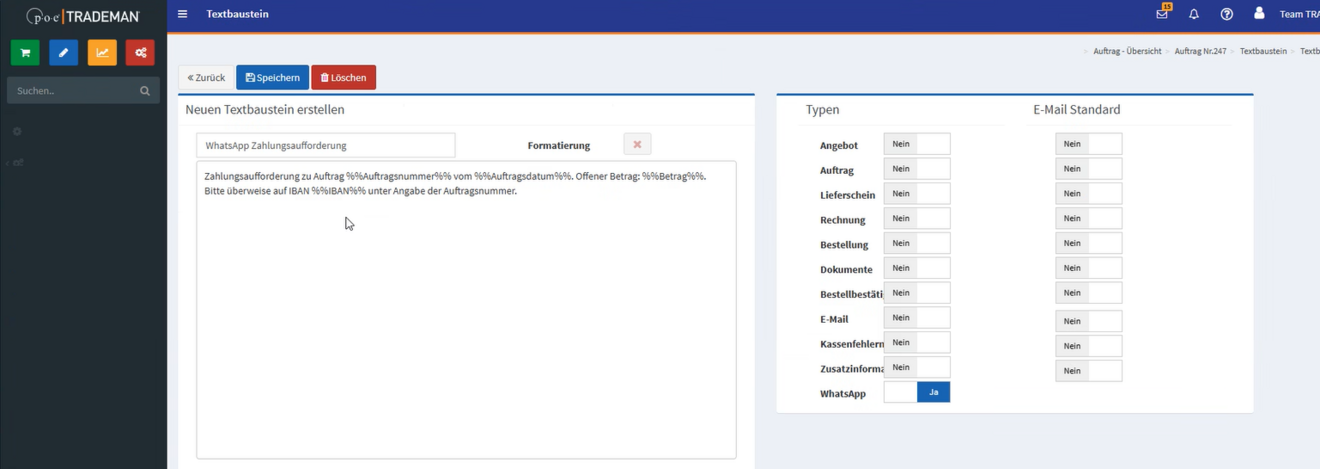Save with the Speichern button
Viewport: 1320px width, 469px height.
pyautogui.click(x=272, y=77)
